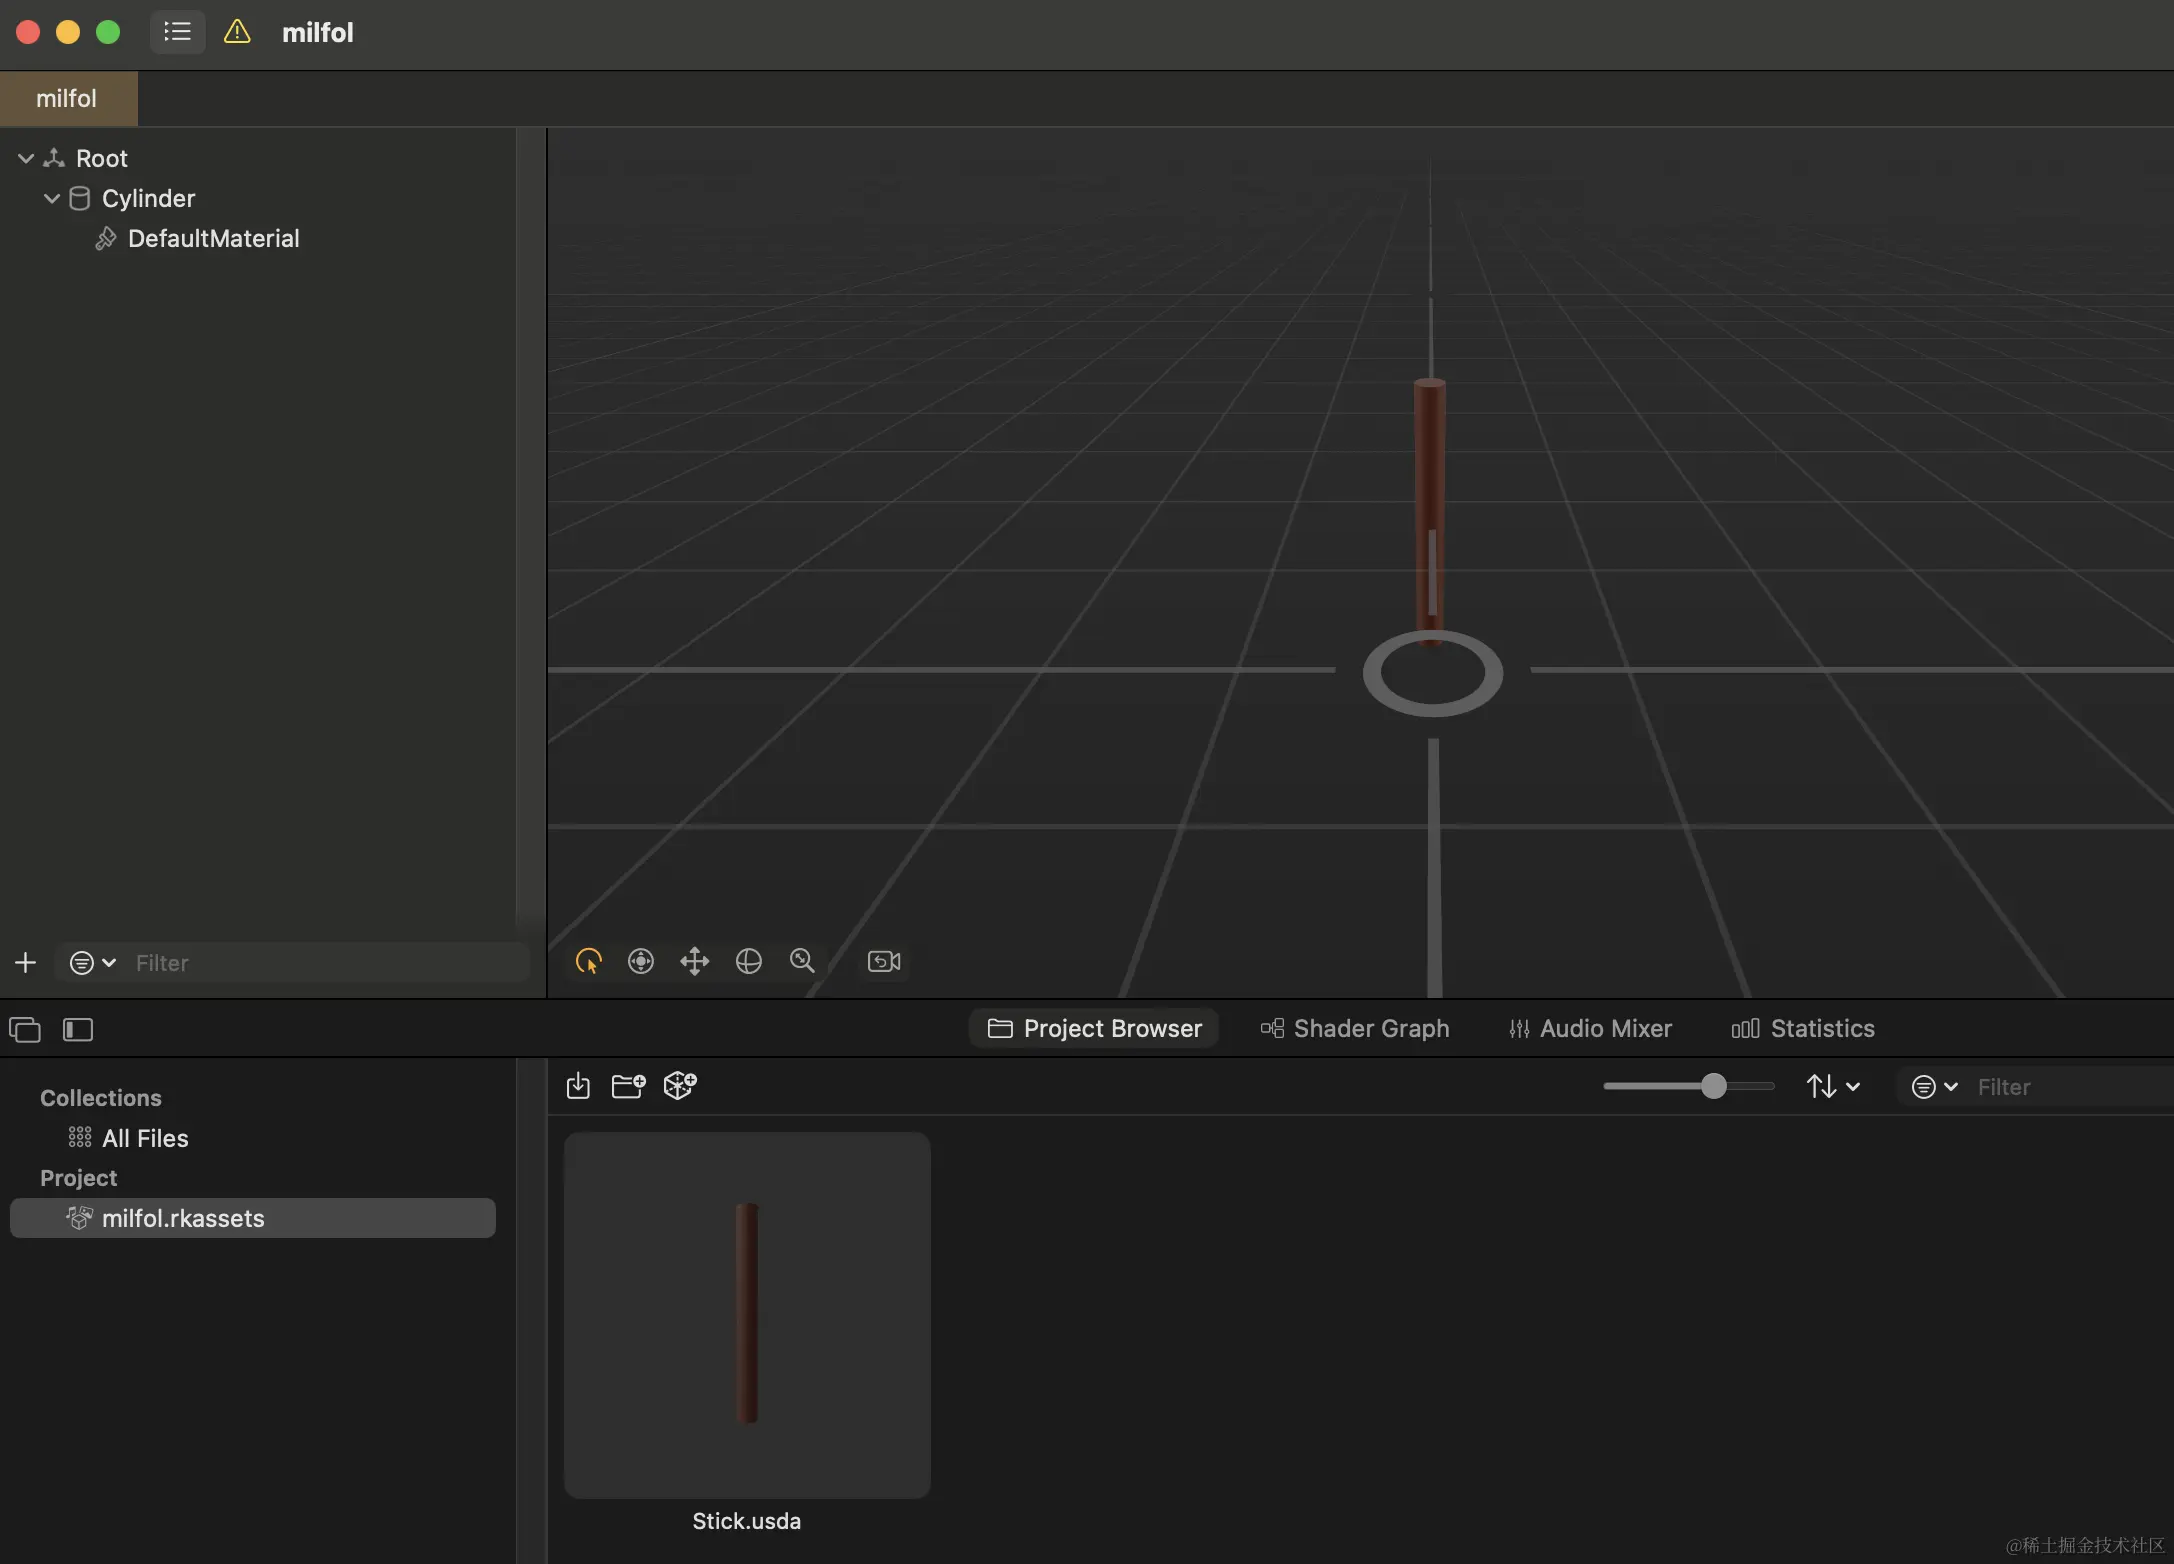Collapse the Root tree node
The image size is (2174, 1564).
point(26,158)
